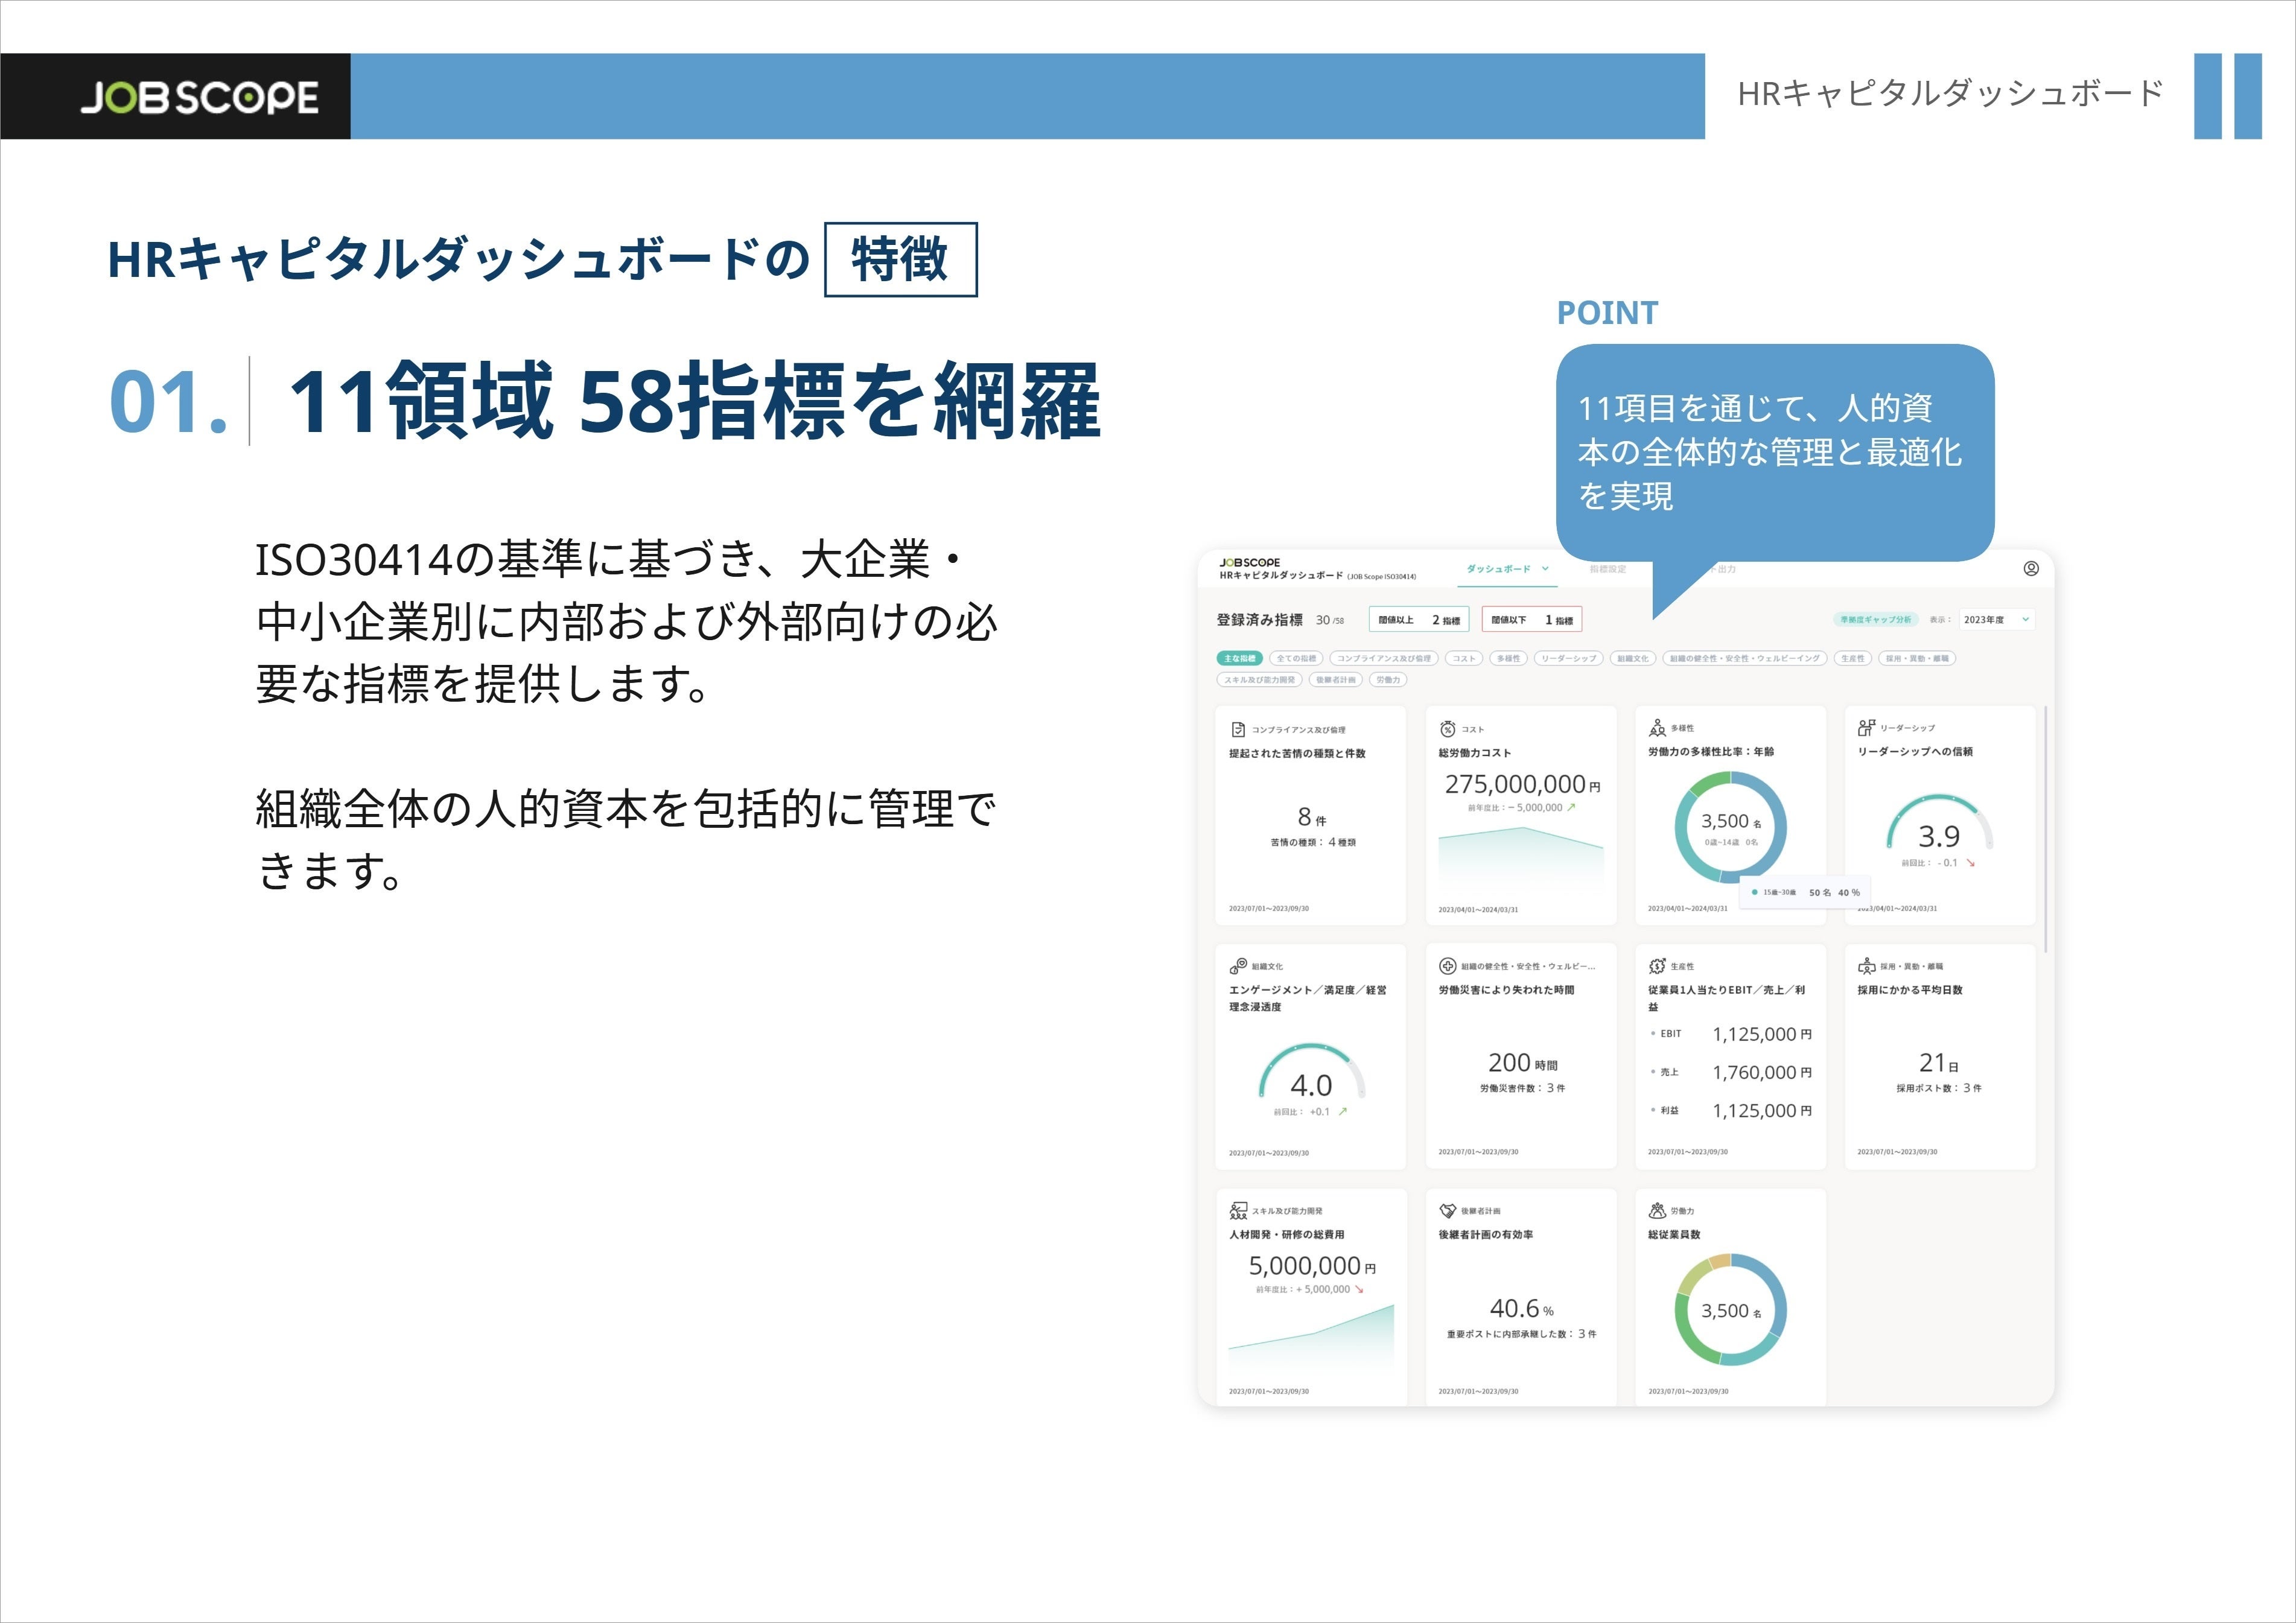Click the 生産性 gear card icon
Viewport: 2296px width, 1623px height.
tap(1657, 966)
